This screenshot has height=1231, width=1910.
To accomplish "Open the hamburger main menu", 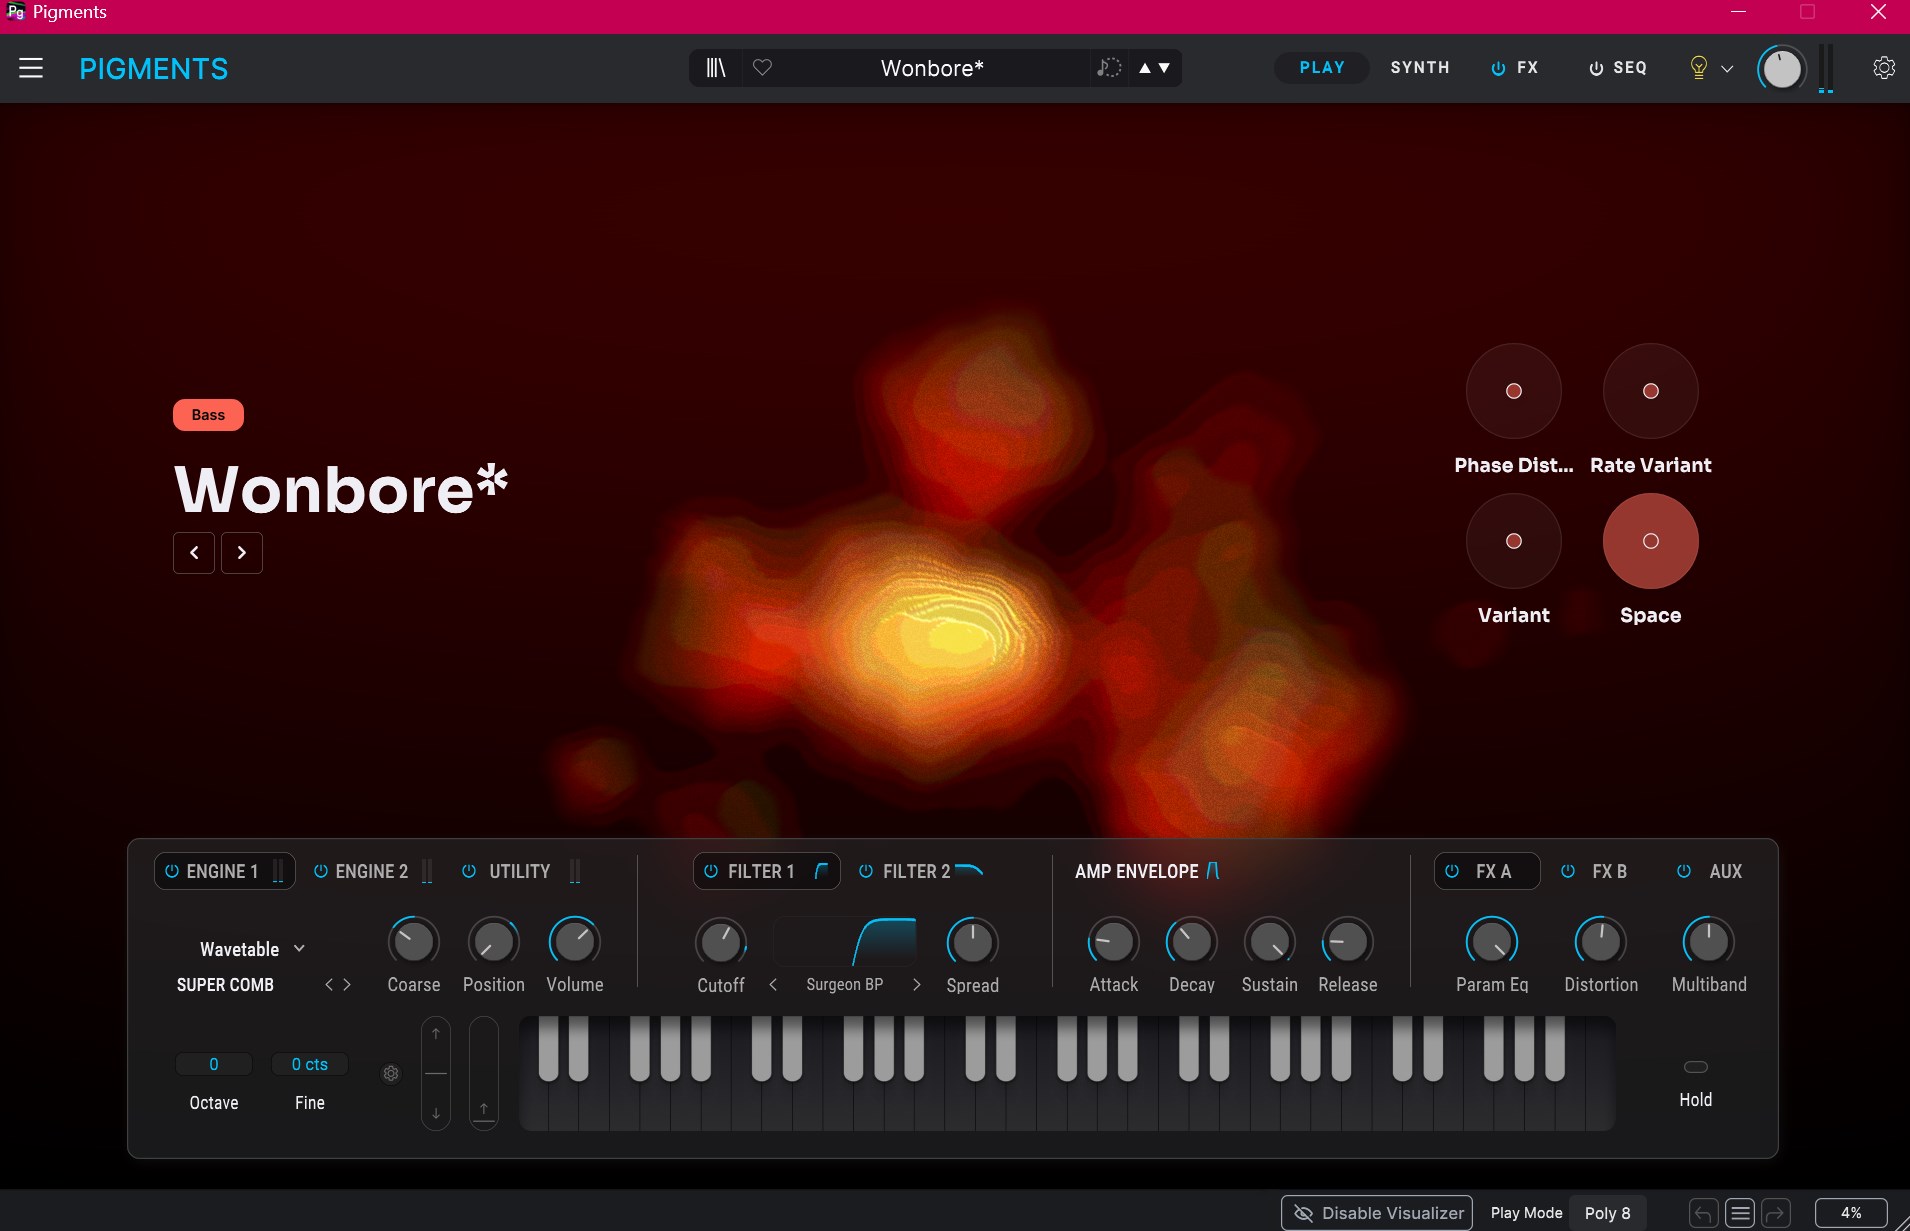I will (31, 68).
